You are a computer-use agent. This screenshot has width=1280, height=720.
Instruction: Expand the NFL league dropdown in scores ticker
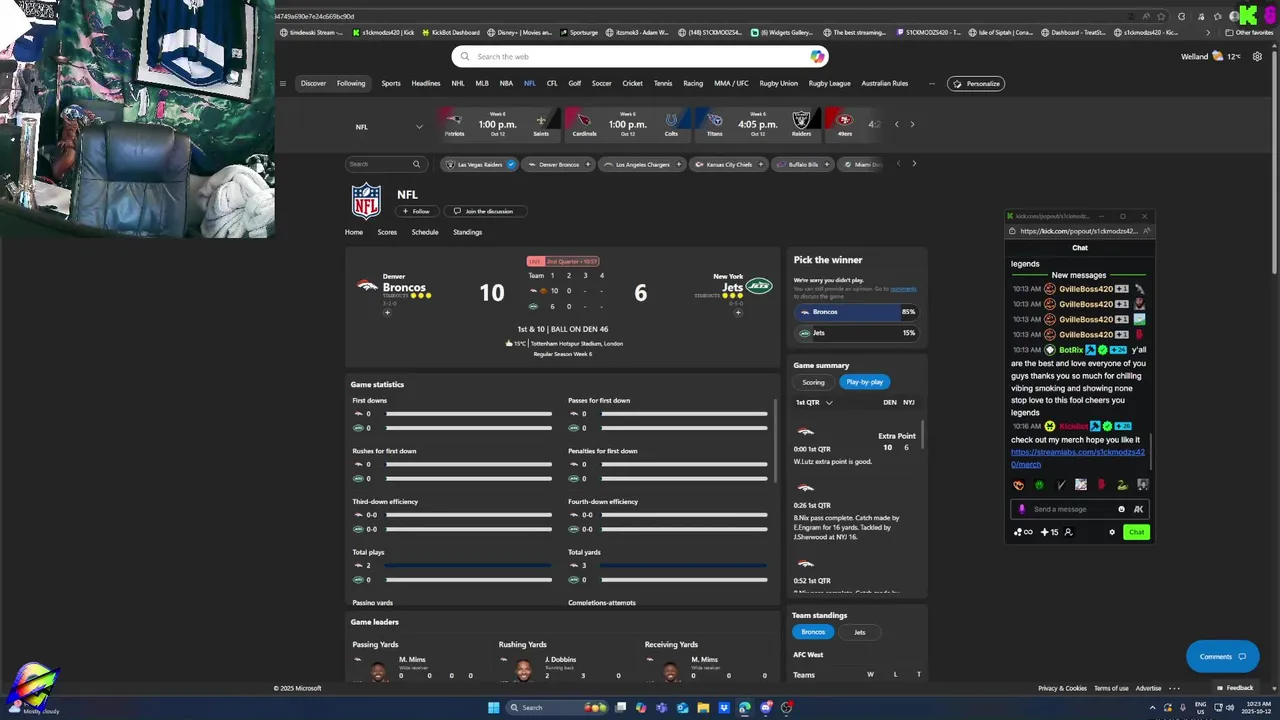(x=419, y=127)
